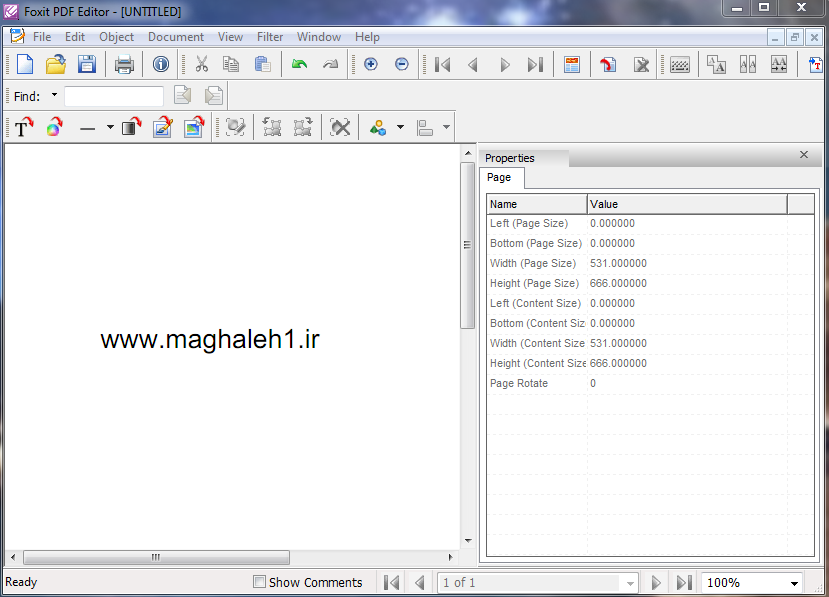The image size is (829, 597).
Task: Select the line drawing tool
Action: click(87, 128)
